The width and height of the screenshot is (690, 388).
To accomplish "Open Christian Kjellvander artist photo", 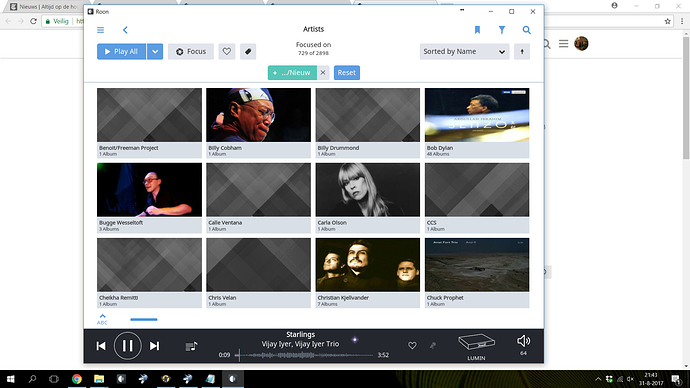I will point(367,265).
